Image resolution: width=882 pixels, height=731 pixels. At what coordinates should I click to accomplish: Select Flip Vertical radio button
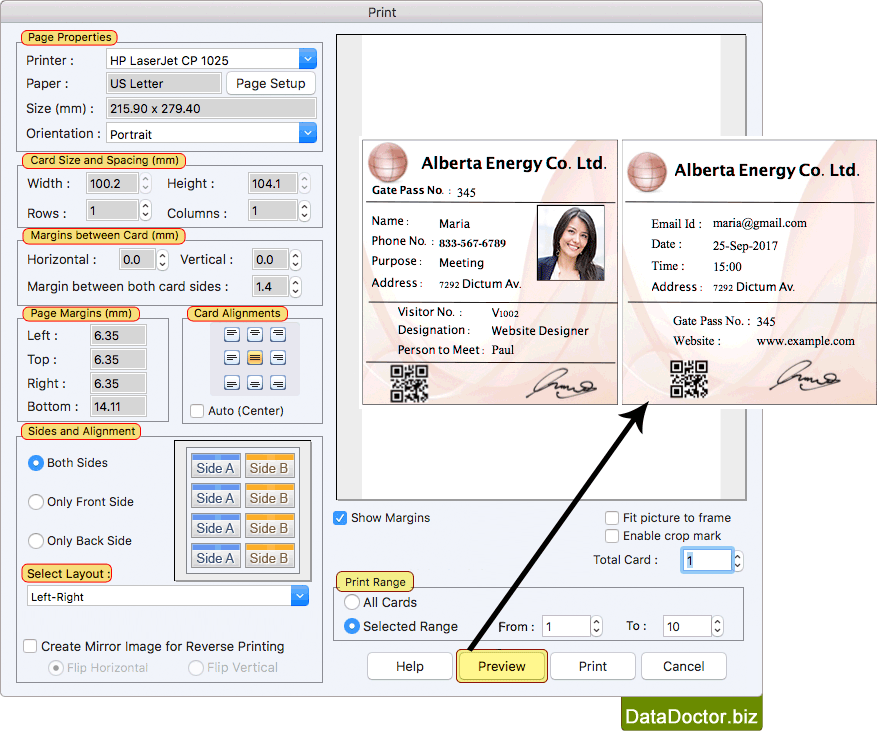pos(196,667)
